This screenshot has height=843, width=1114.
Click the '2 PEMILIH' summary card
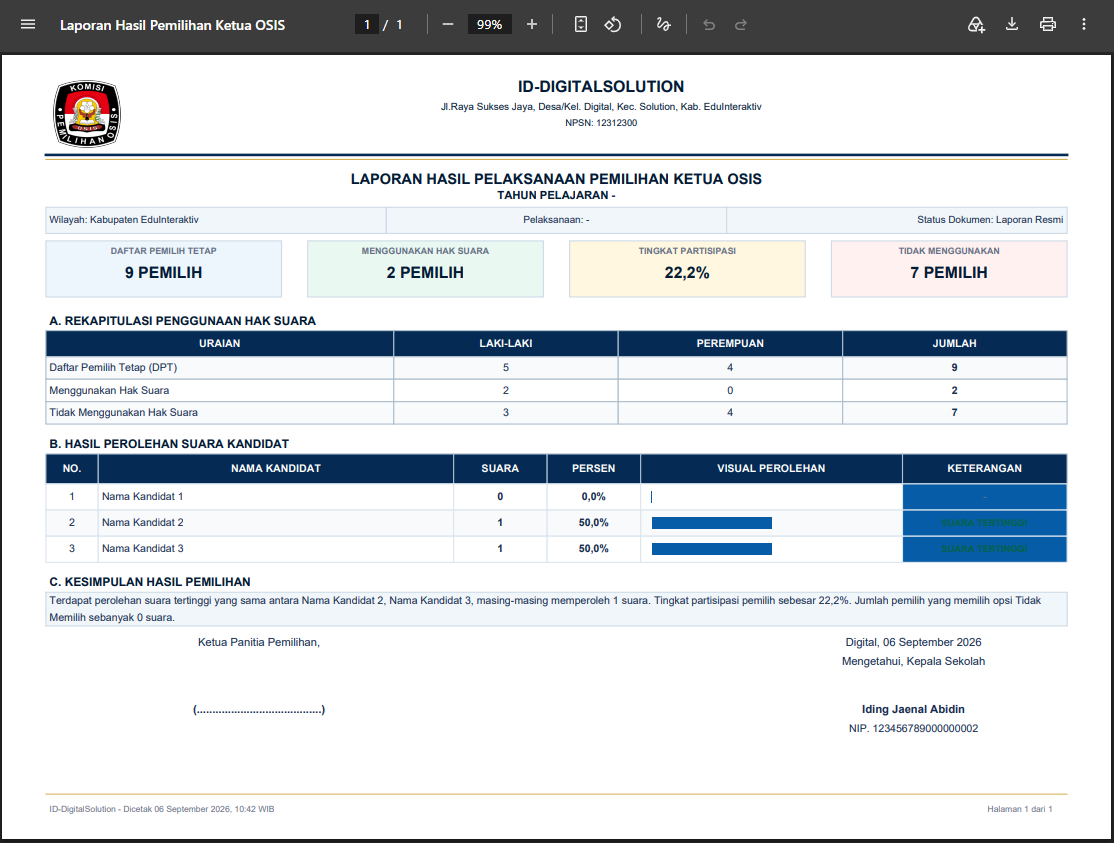426,268
